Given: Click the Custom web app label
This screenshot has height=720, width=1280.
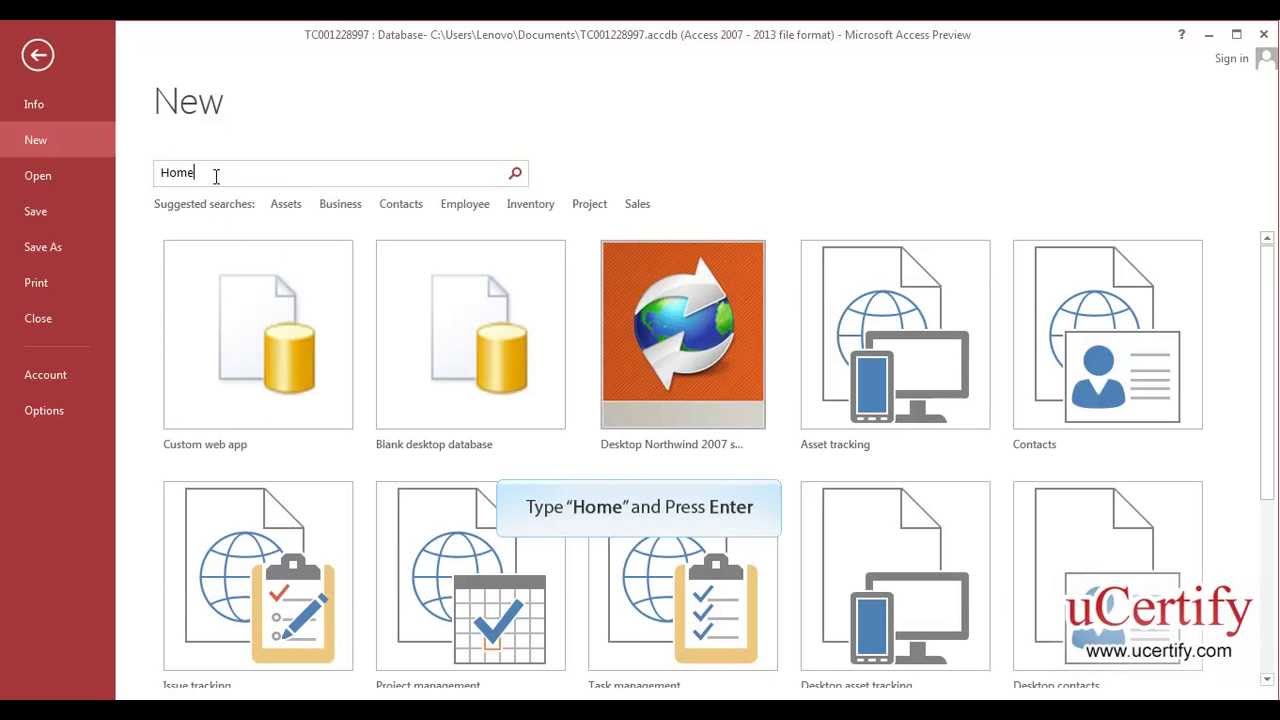Looking at the screenshot, I should tap(205, 445).
